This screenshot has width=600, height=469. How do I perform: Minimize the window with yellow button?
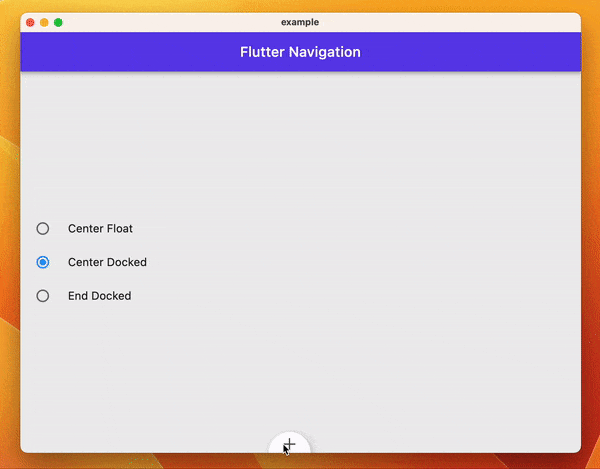(x=44, y=23)
